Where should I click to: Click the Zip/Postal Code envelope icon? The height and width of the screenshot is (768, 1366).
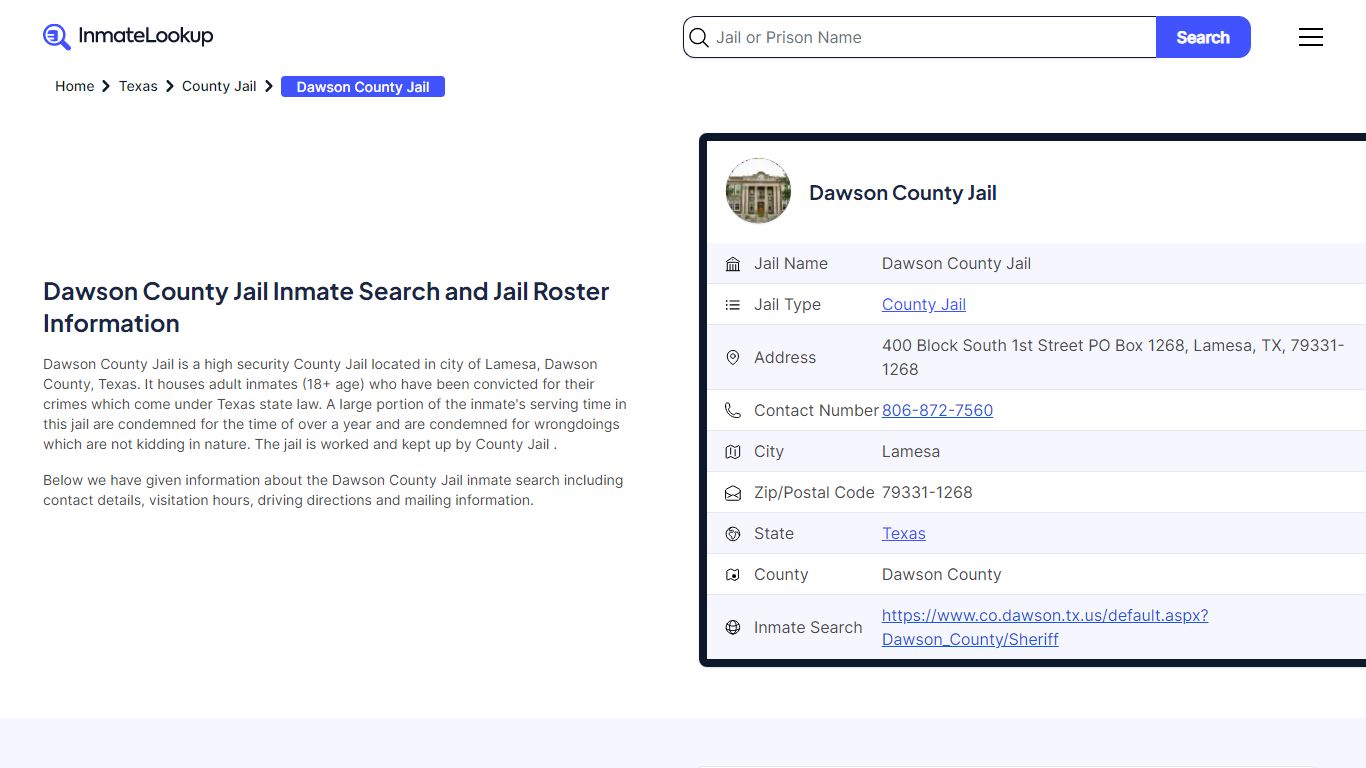733,493
